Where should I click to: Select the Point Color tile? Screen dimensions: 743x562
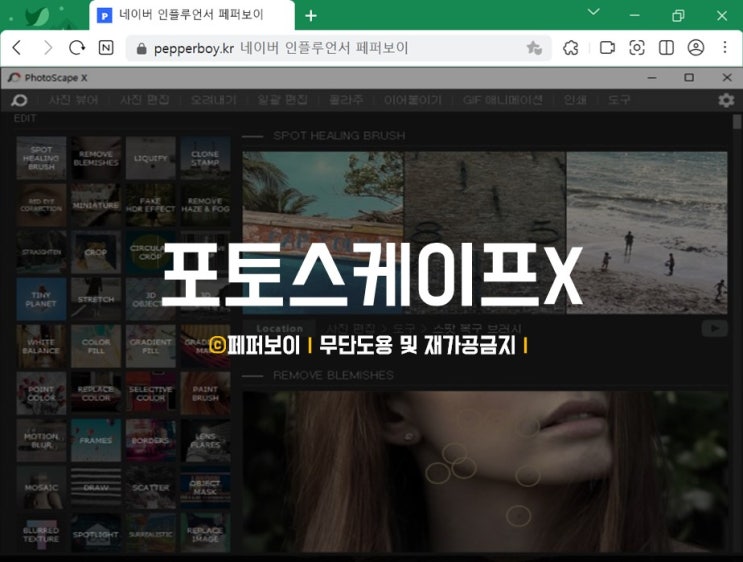click(41, 393)
